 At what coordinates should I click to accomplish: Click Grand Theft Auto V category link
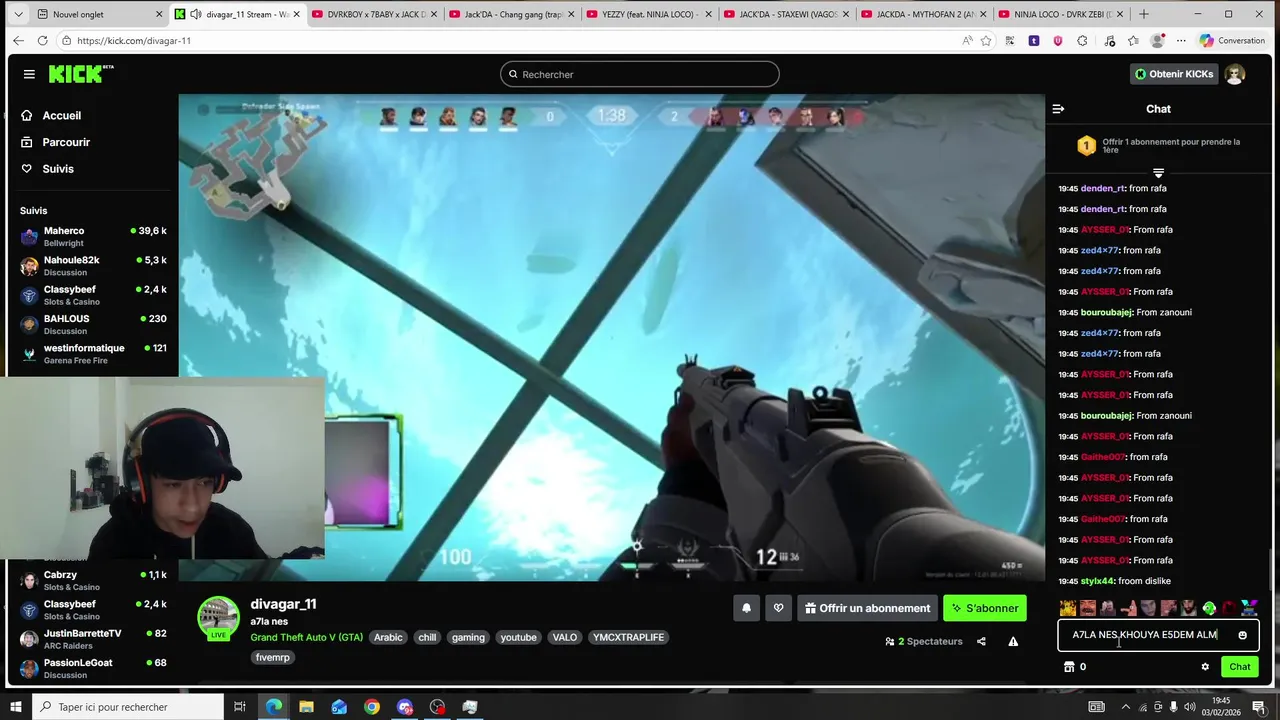point(306,637)
